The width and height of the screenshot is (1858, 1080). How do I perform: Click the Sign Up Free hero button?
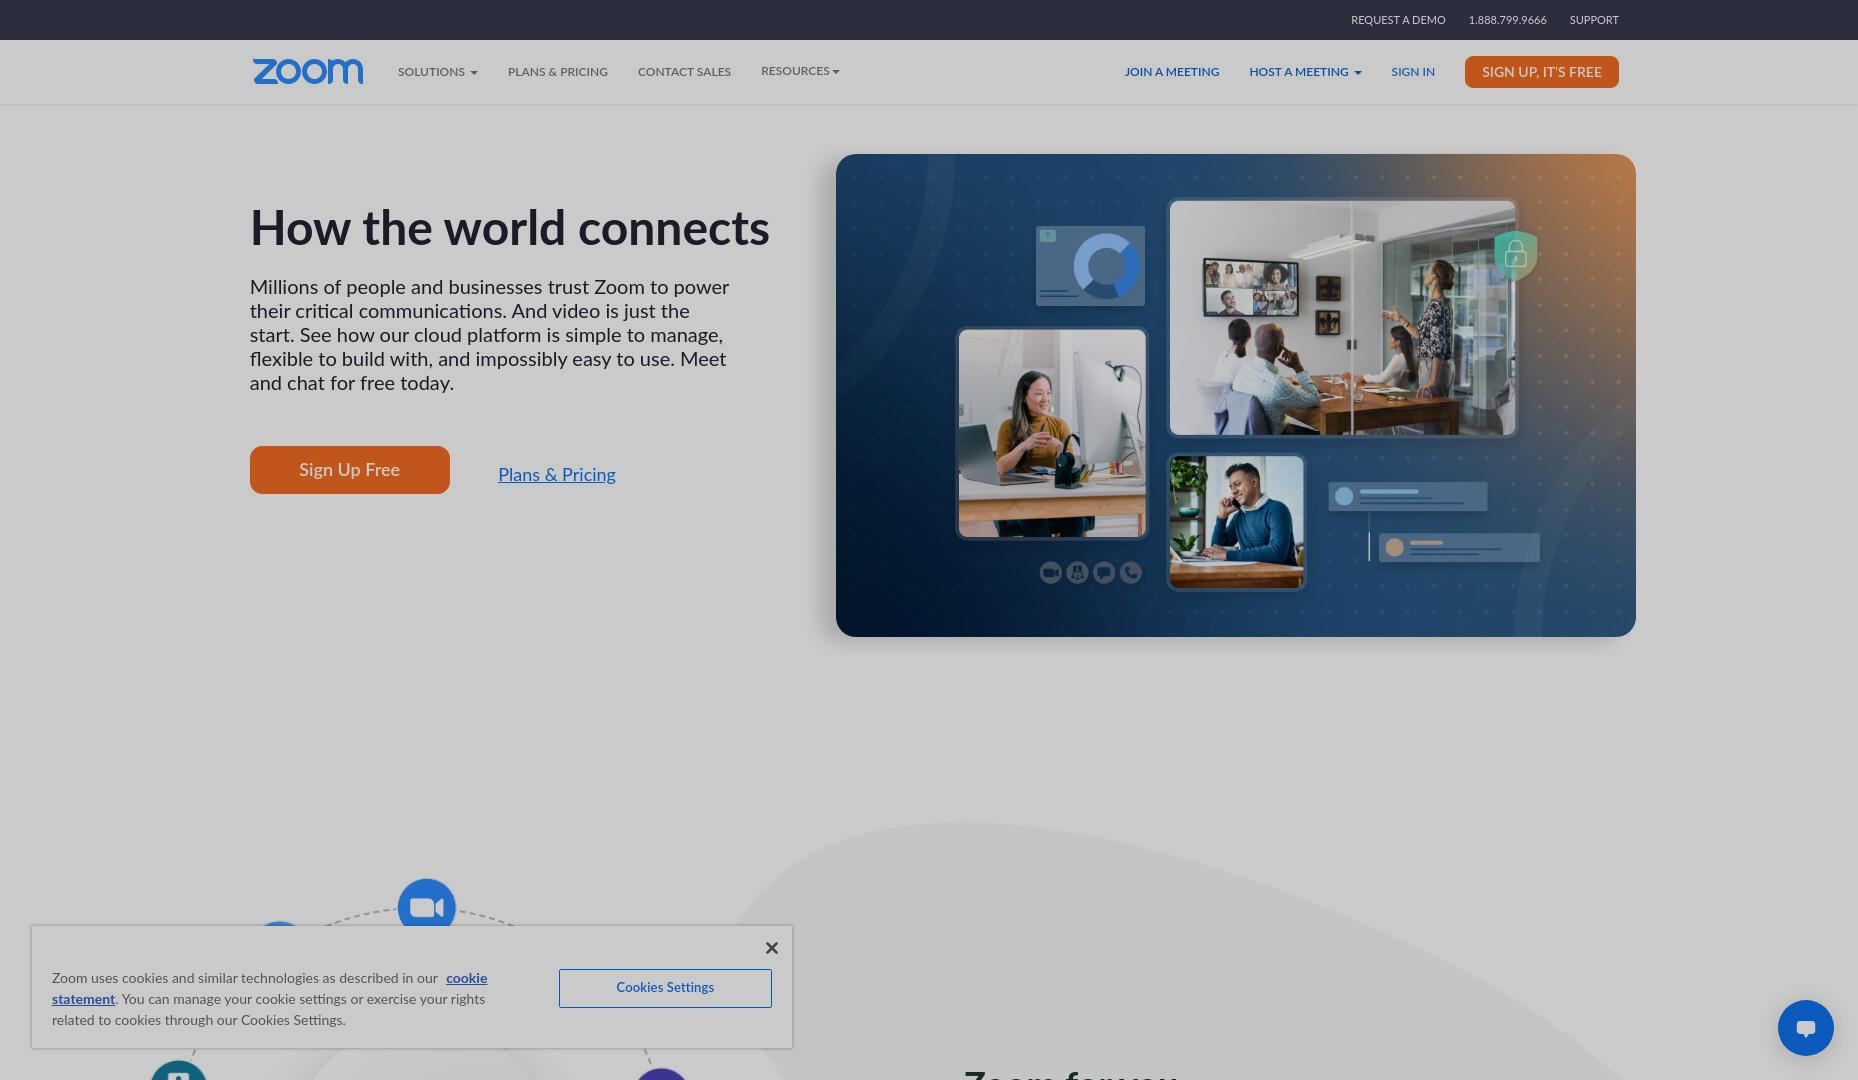350,470
